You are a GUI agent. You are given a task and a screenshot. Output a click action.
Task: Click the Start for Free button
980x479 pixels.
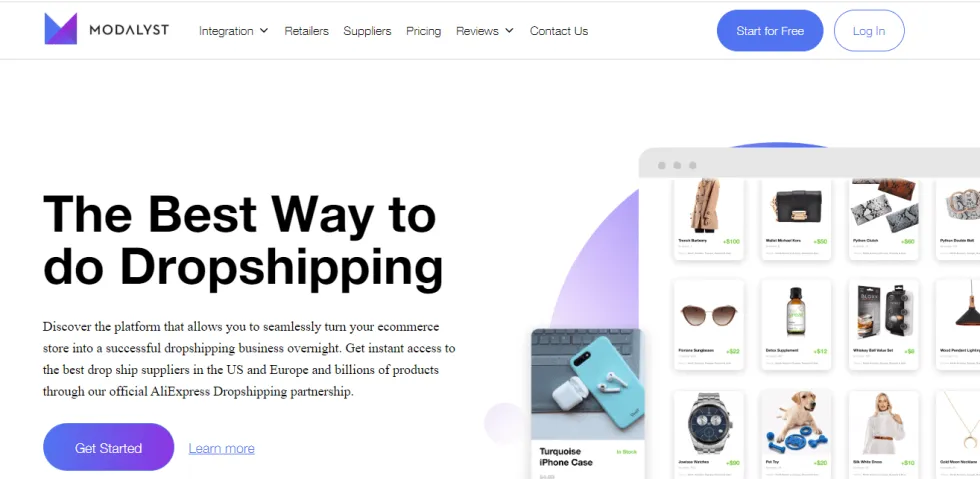point(770,31)
